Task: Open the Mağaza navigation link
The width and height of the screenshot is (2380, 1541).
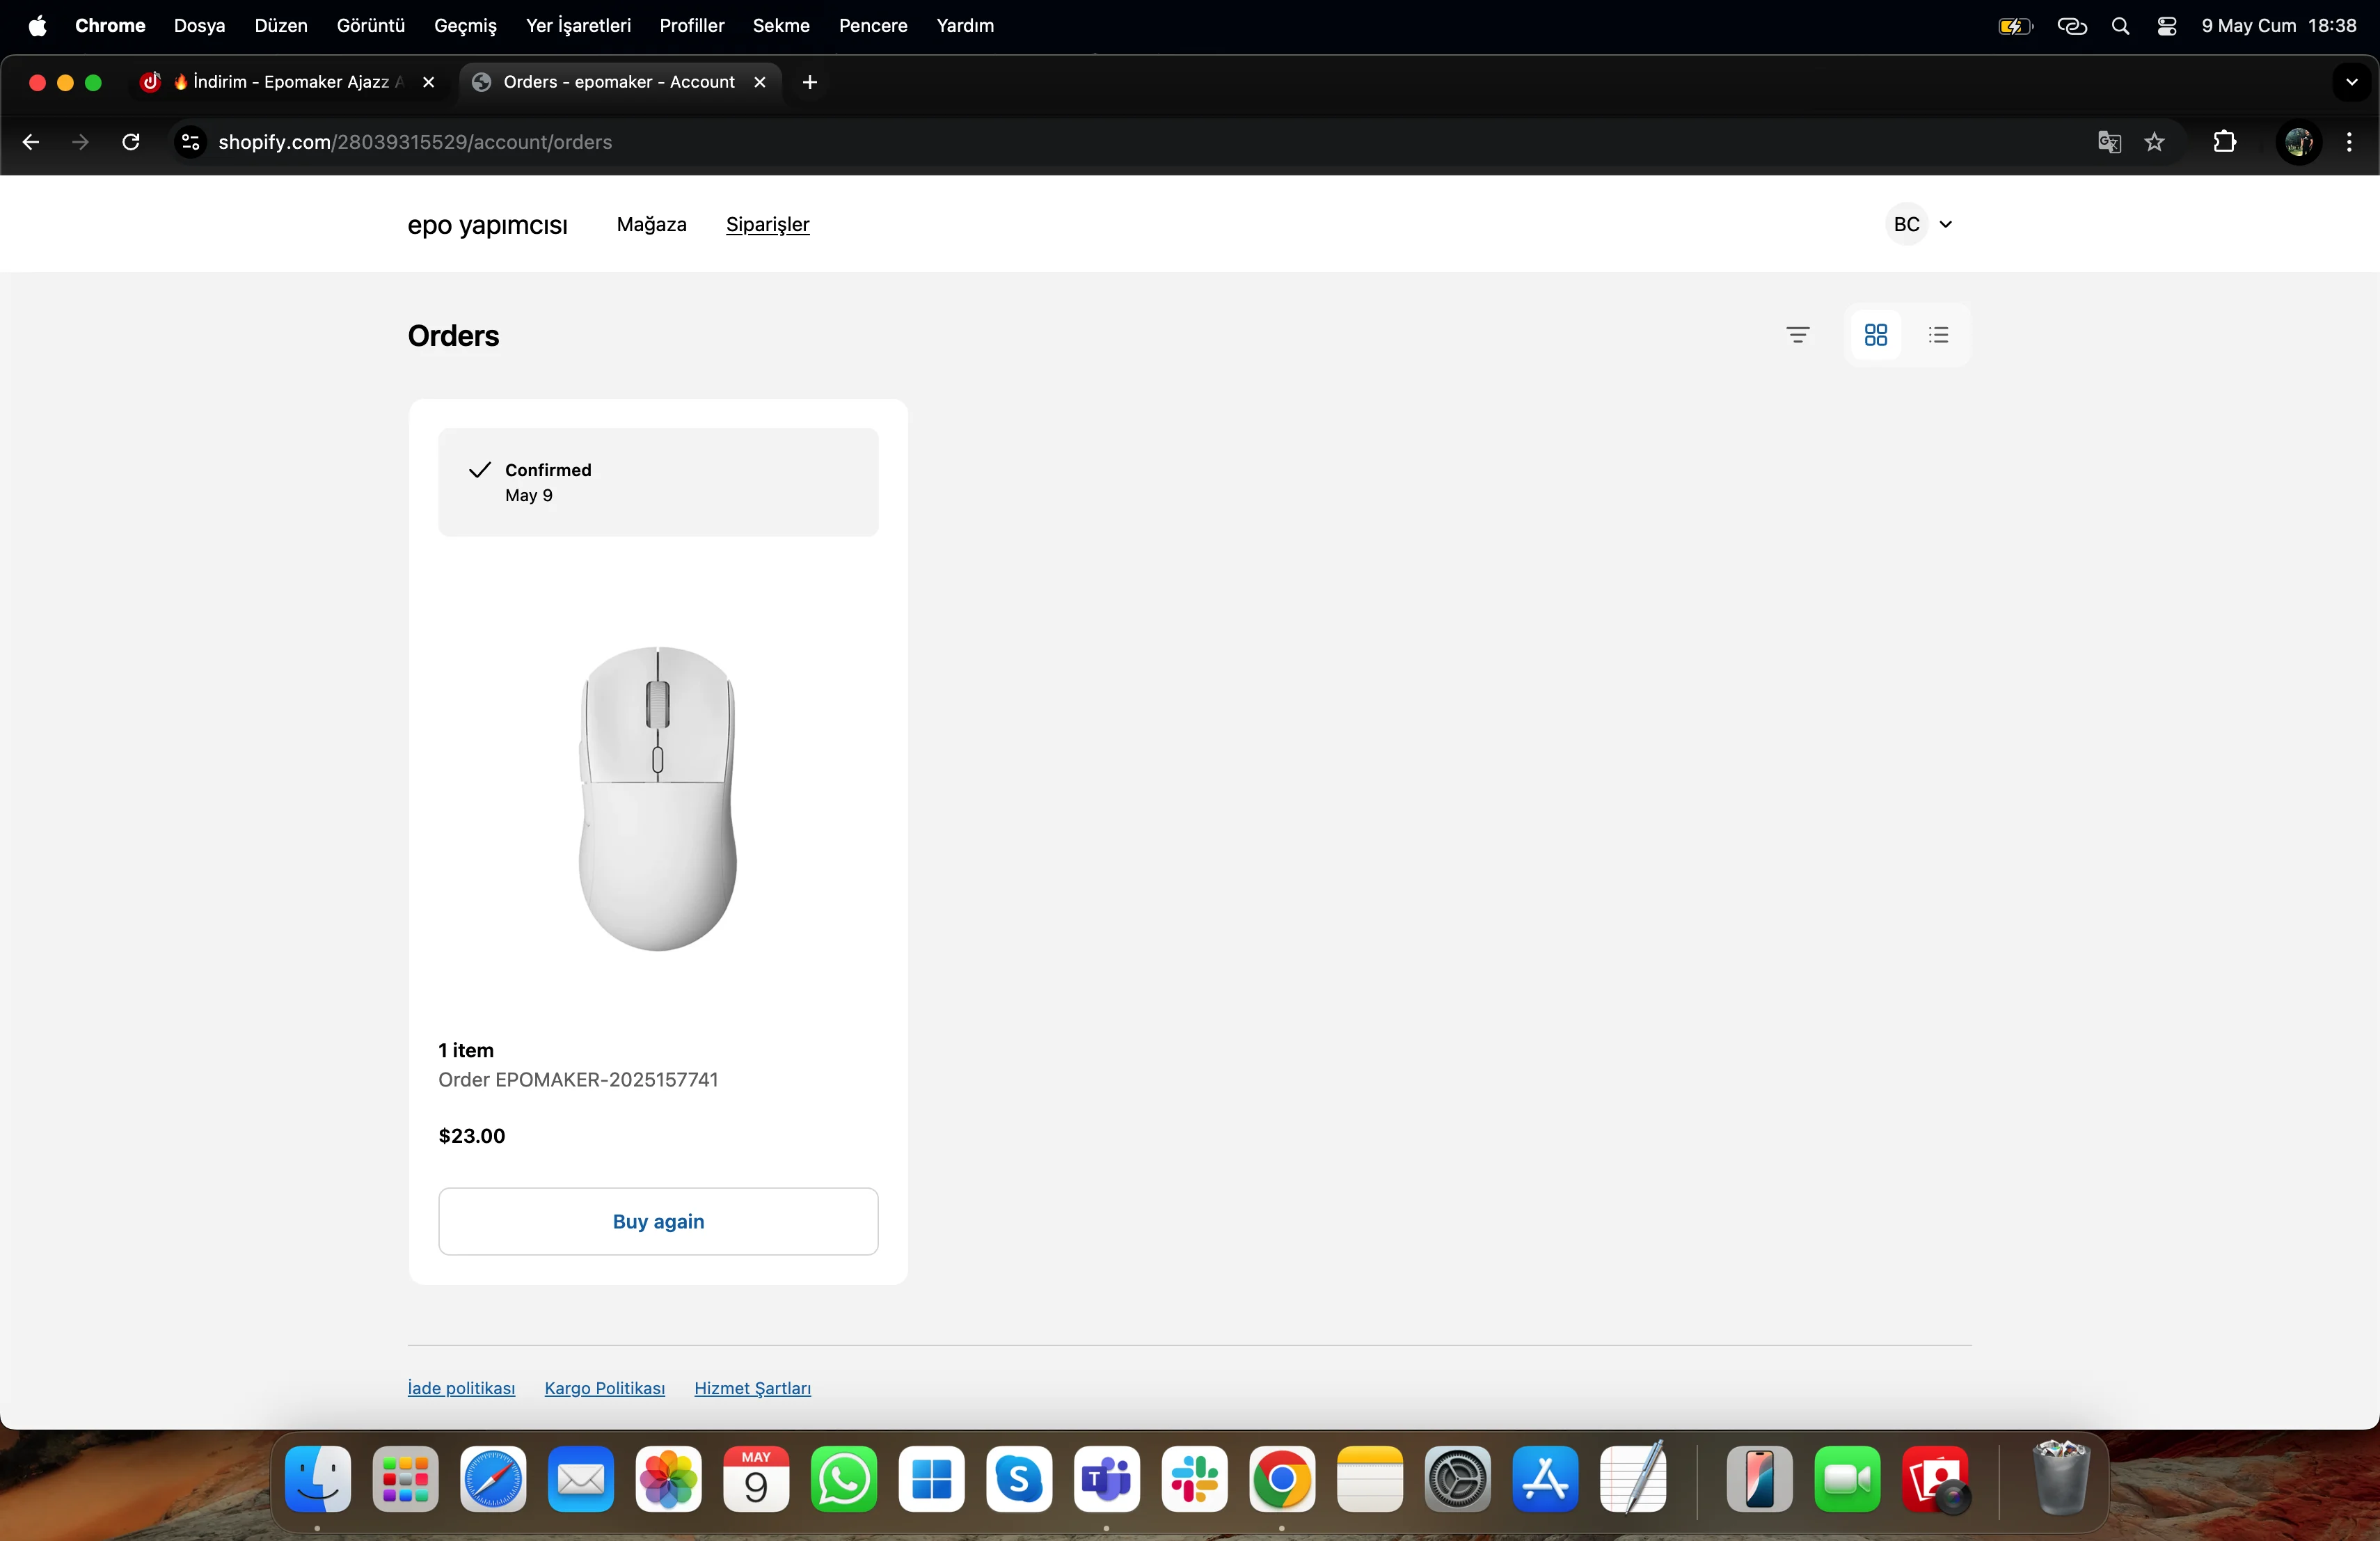Action: (651, 224)
